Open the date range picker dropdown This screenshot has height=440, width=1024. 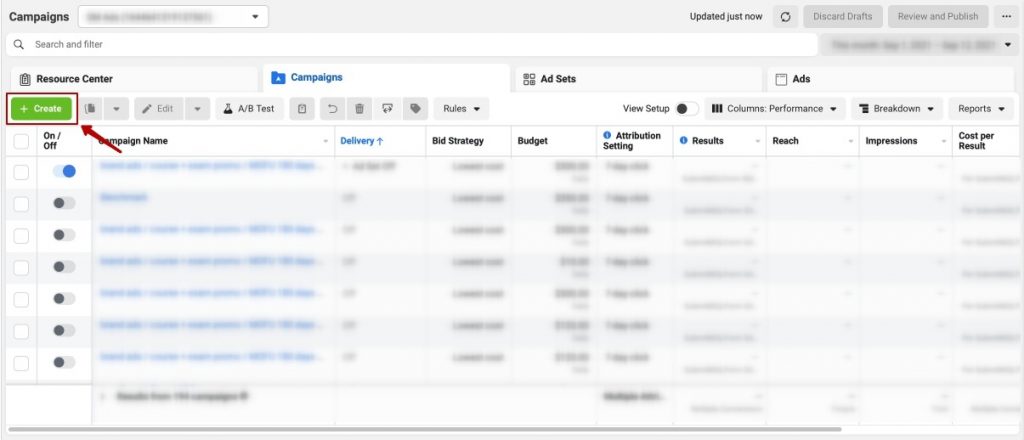(919, 44)
